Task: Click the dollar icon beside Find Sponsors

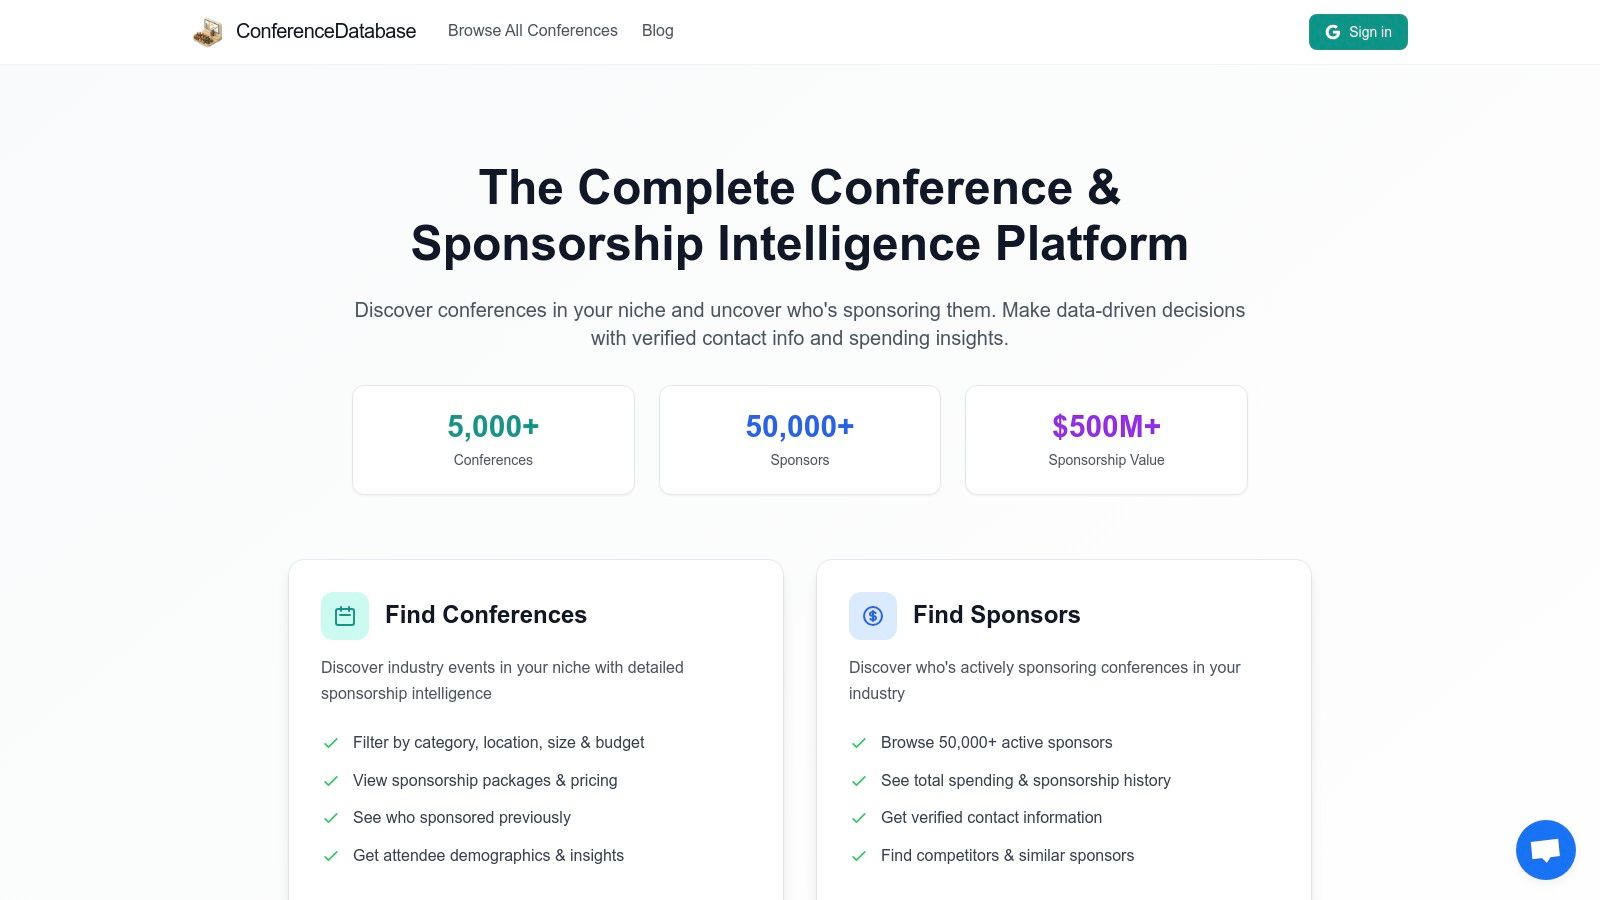Action: pyautogui.click(x=872, y=616)
